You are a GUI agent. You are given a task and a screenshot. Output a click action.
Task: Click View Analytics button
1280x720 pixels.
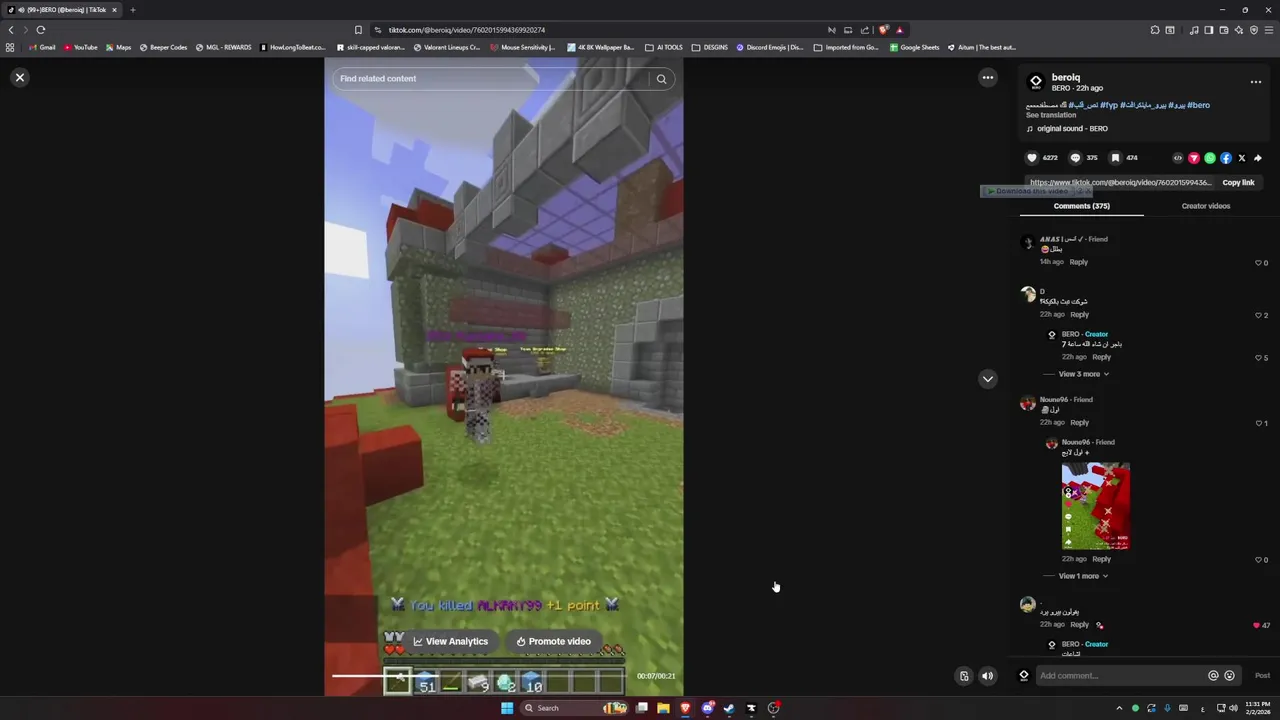tap(451, 642)
